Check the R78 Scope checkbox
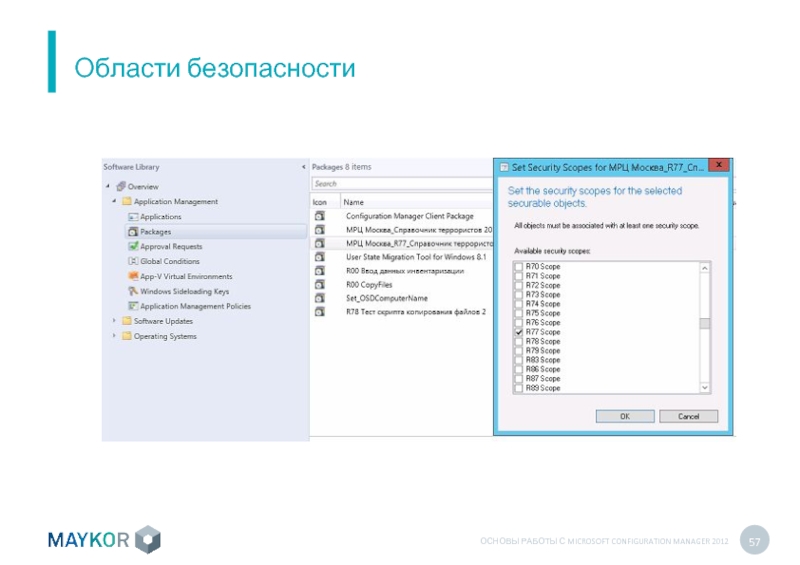This screenshot has height=565, width=800. click(x=519, y=341)
